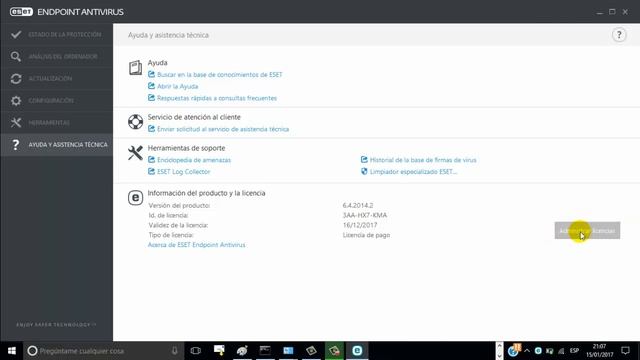Click the Enjoy Safer Technology slogan
This screenshot has width=640, height=360.
pos(56,325)
